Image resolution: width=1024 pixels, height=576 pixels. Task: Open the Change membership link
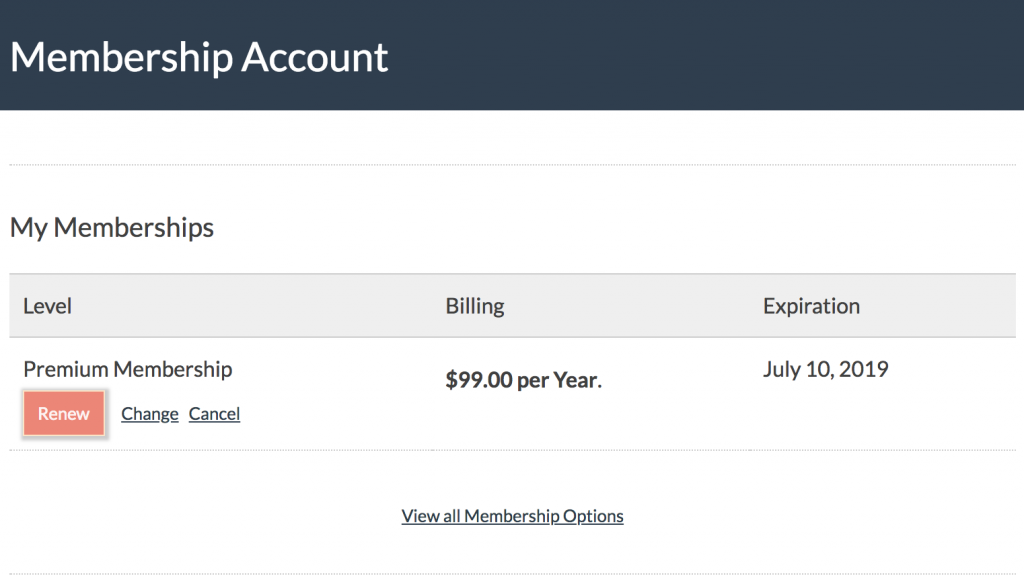point(150,414)
